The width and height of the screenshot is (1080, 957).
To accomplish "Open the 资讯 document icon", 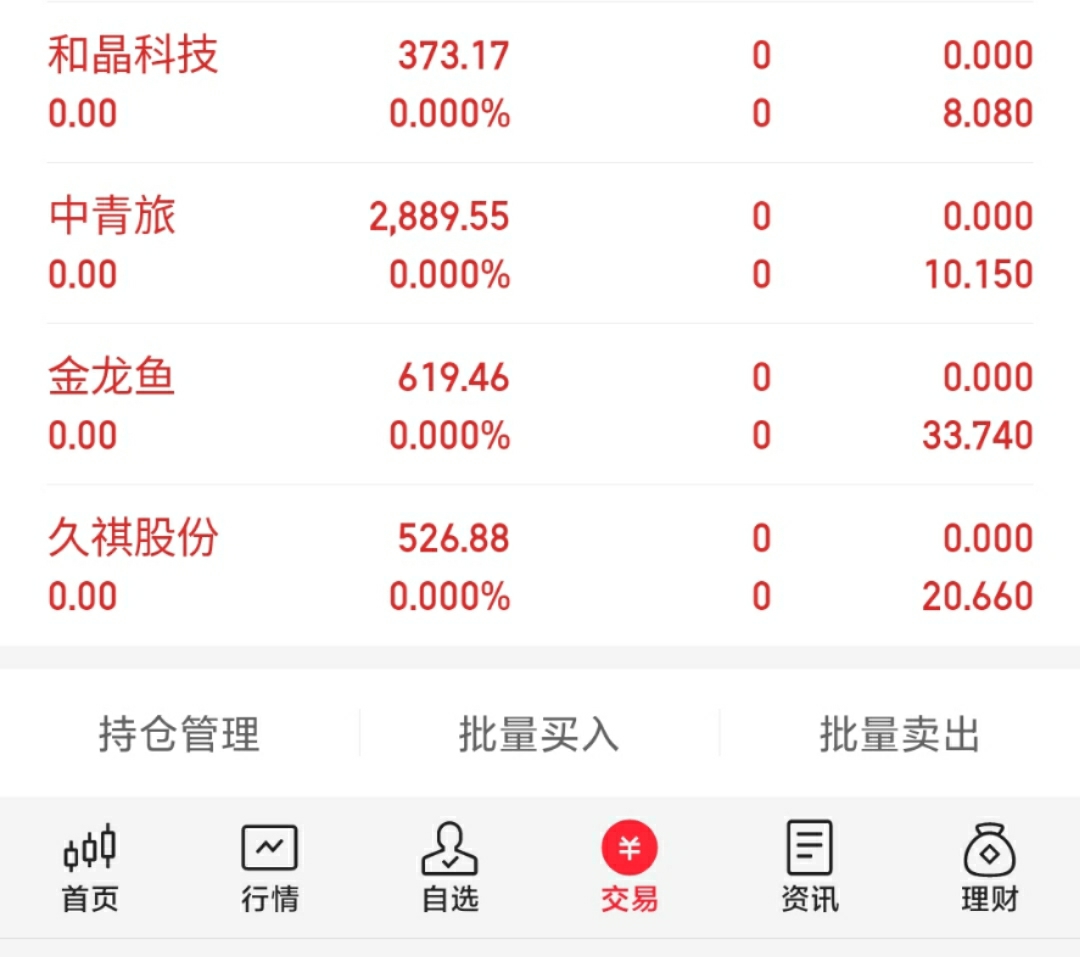I will pos(809,847).
